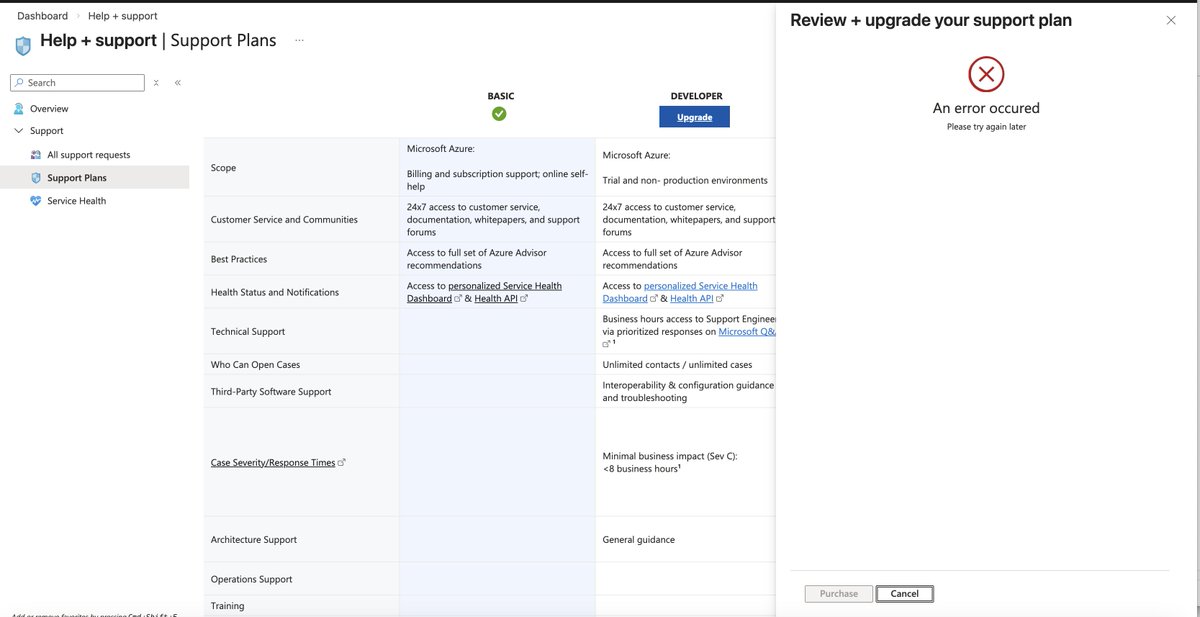This screenshot has height=617, width=1200.
Task: Click the All support requests icon
Action: (x=37, y=155)
